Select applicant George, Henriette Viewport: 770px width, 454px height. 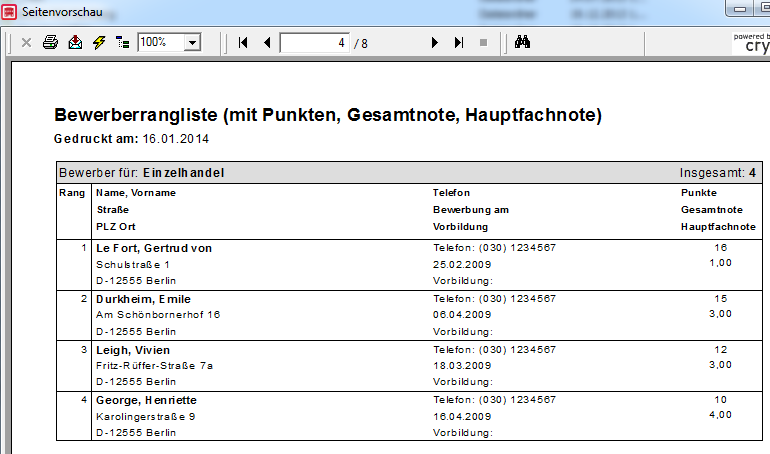[x=146, y=401]
